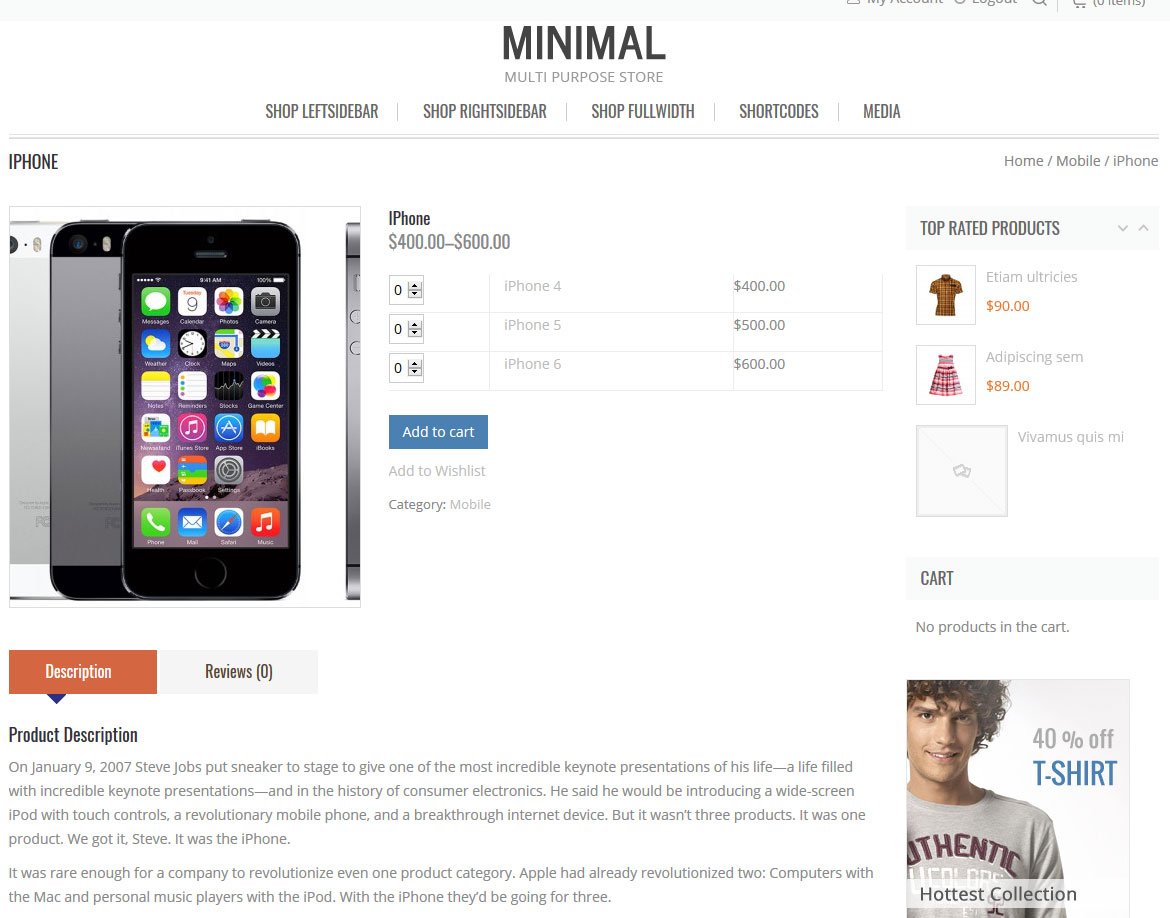Click the Add to cart button
The image size is (1170, 918).
click(x=438, y=432)
